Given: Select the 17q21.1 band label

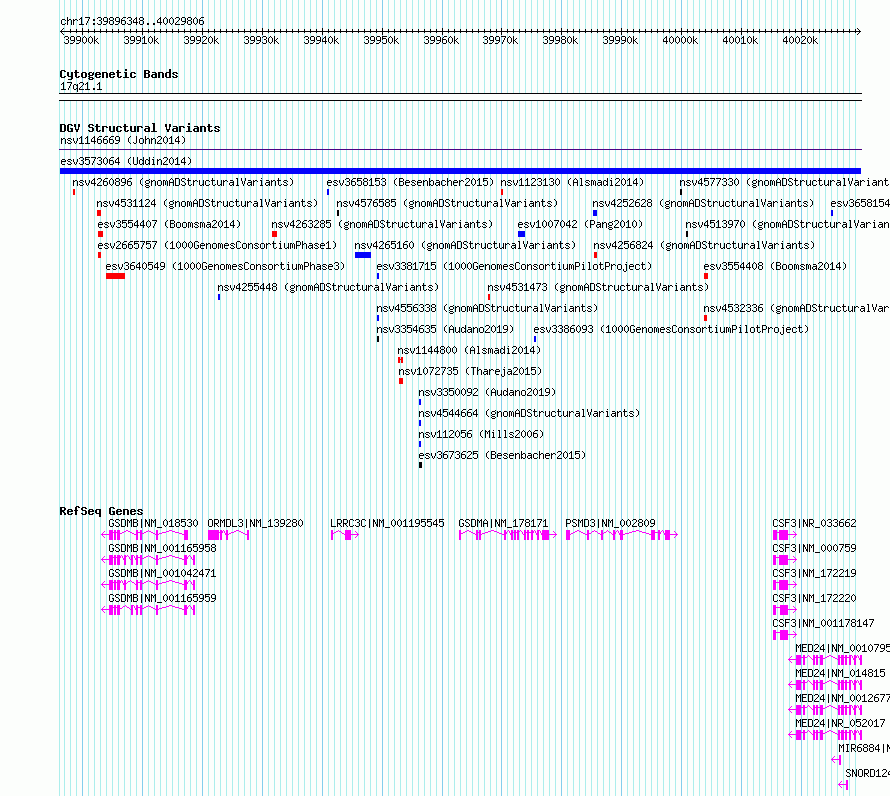Looking at the screenshot, I should point(81,86).
